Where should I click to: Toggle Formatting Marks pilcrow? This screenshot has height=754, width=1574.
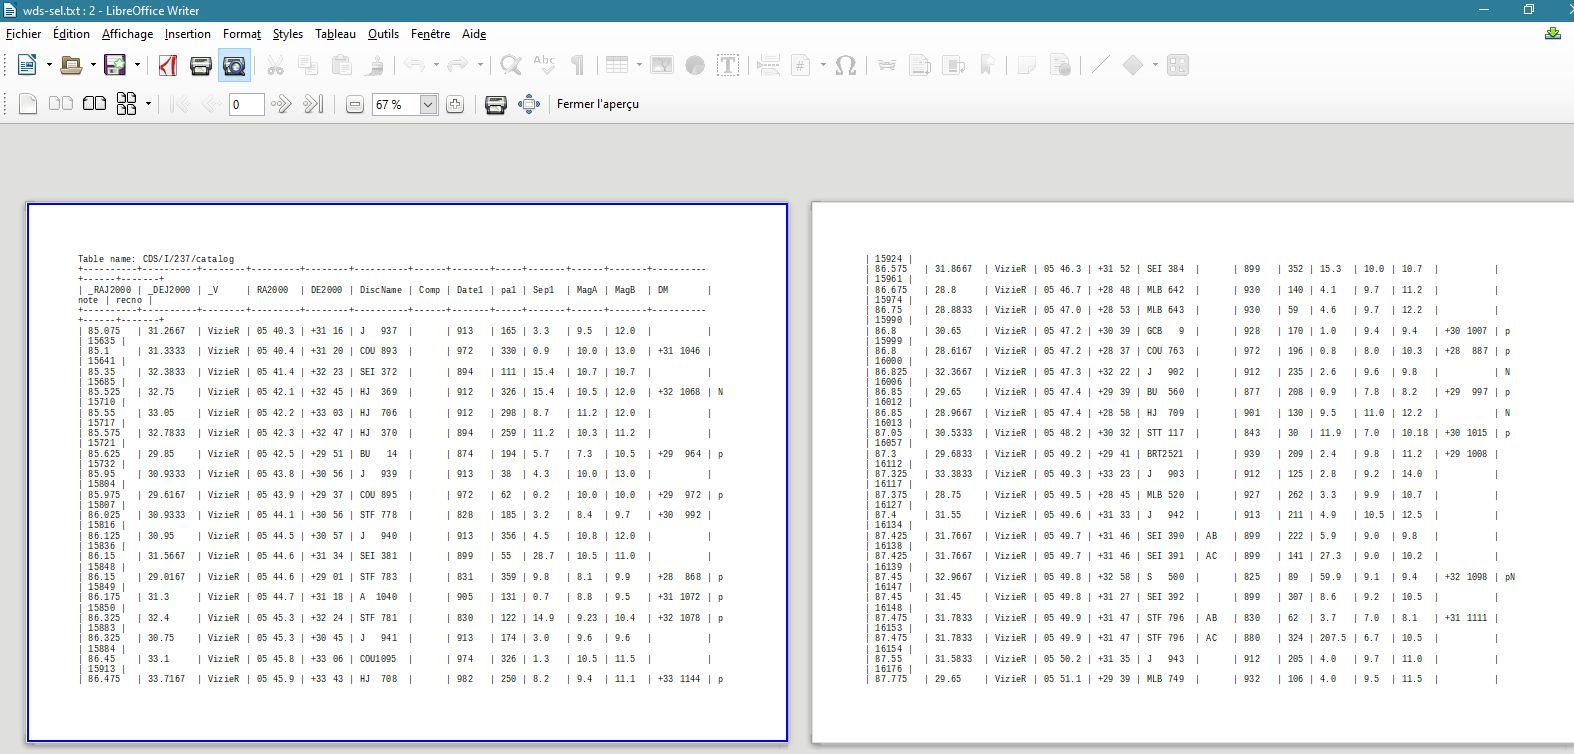(x=577, y=66)
